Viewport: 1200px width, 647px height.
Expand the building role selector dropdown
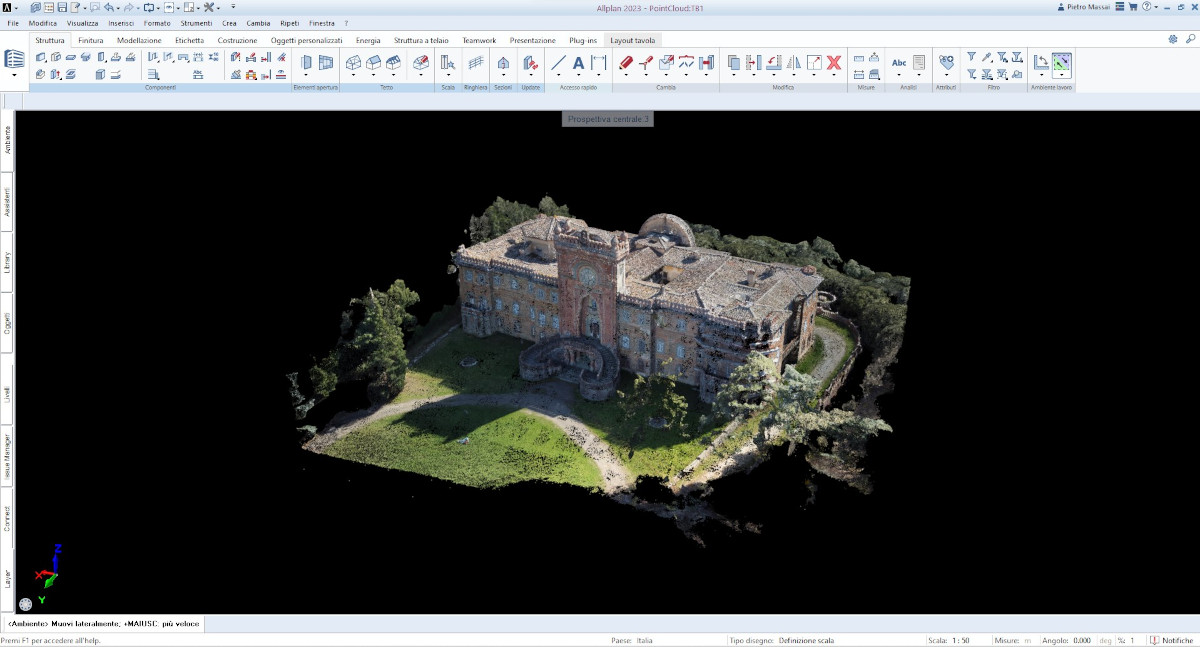[14, 75]
